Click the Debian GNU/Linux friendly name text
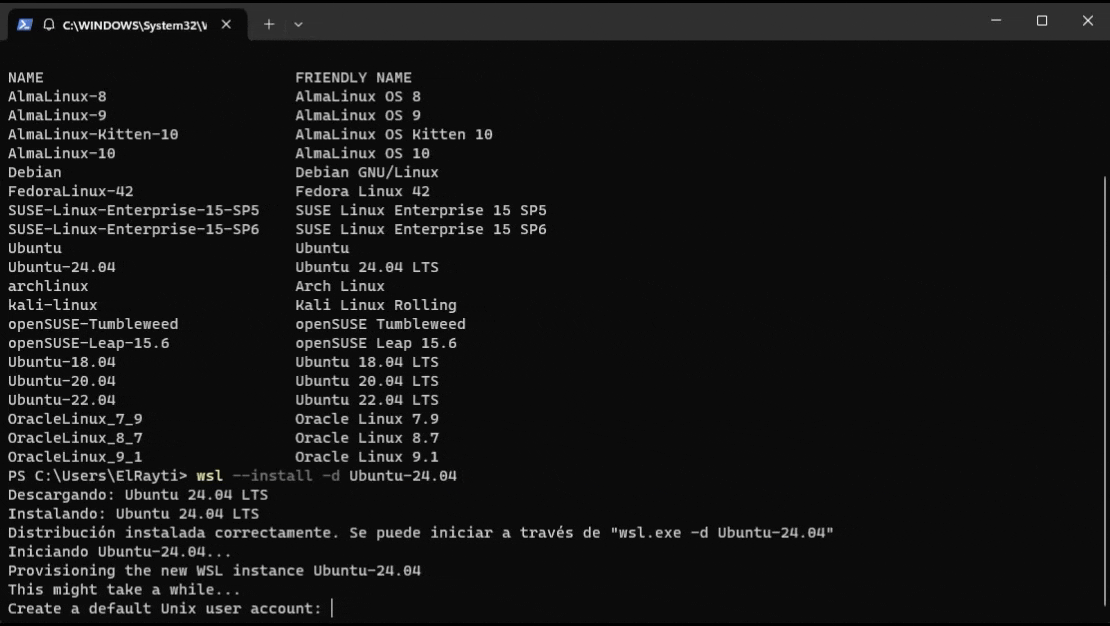The width and height of the screenshot is (1110, 626). coord(367,172)
